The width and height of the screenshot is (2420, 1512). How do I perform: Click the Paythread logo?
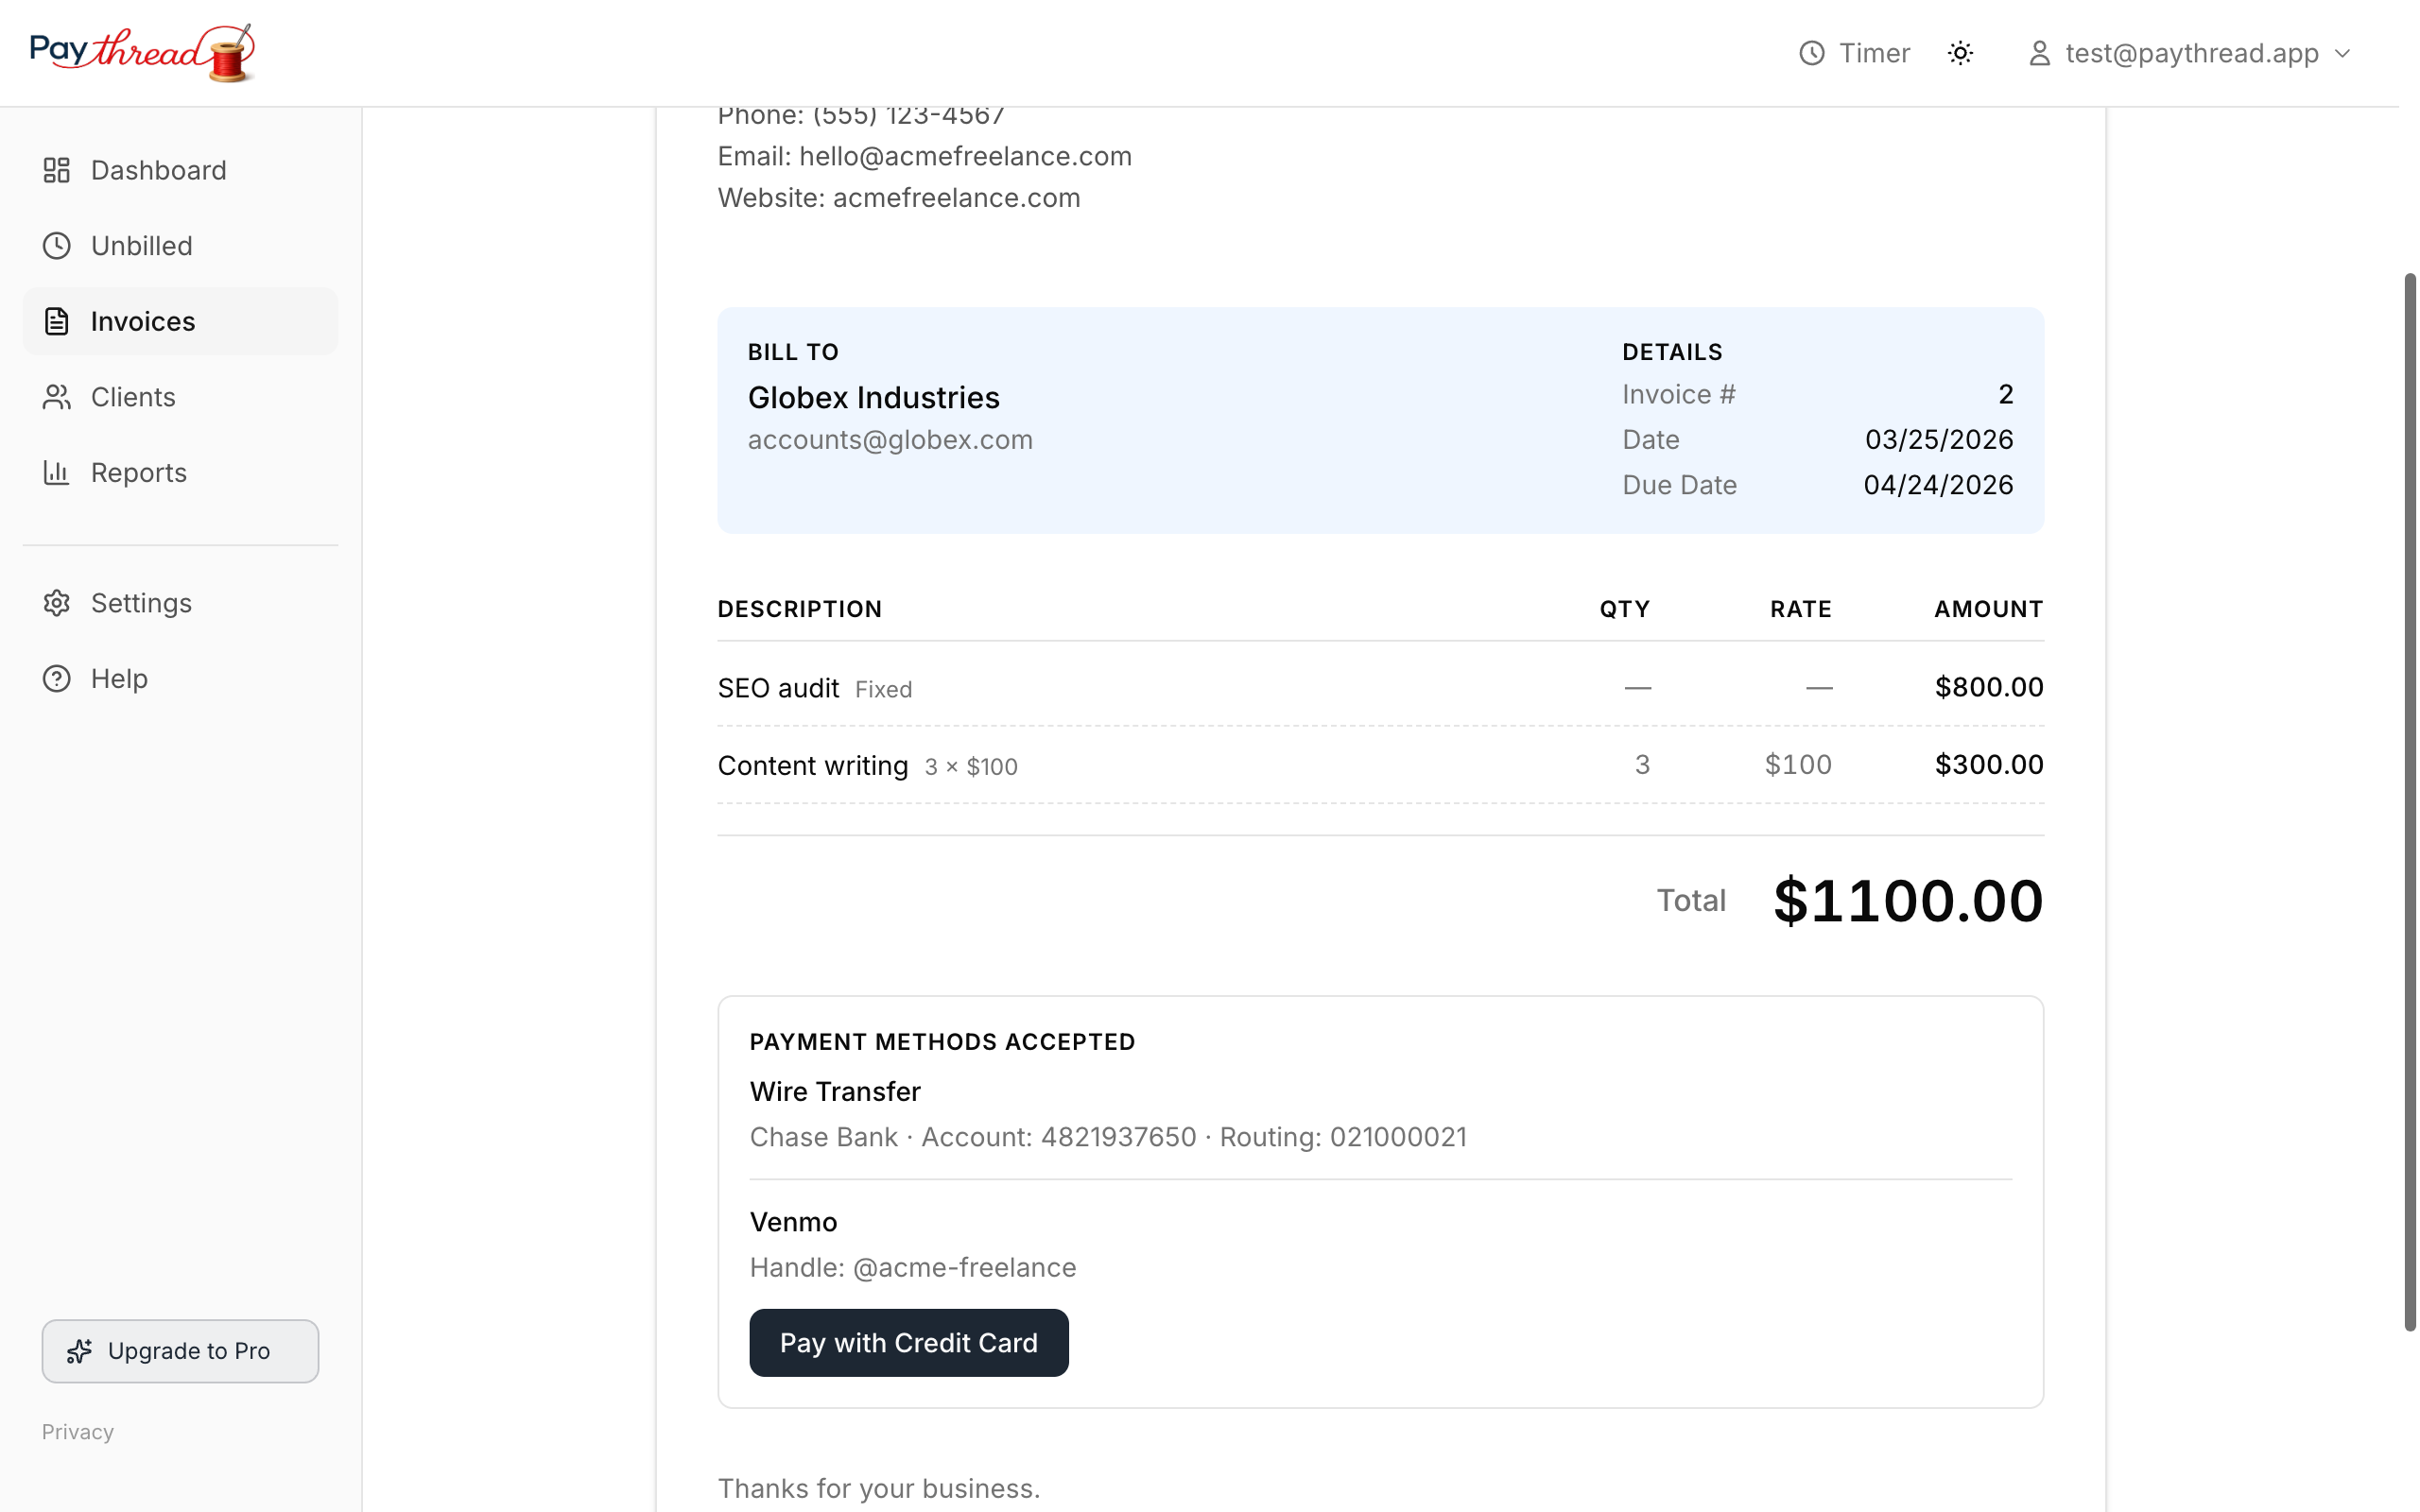[142, 53]
